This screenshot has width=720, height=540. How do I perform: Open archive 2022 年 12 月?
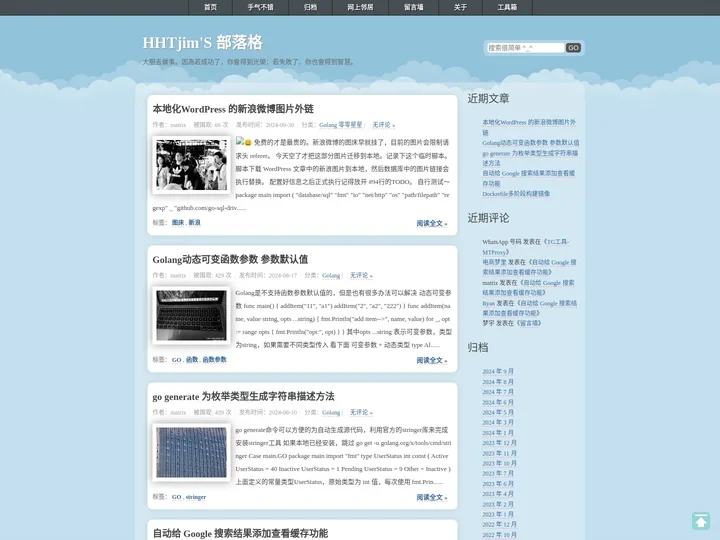(x=499, y=524)
